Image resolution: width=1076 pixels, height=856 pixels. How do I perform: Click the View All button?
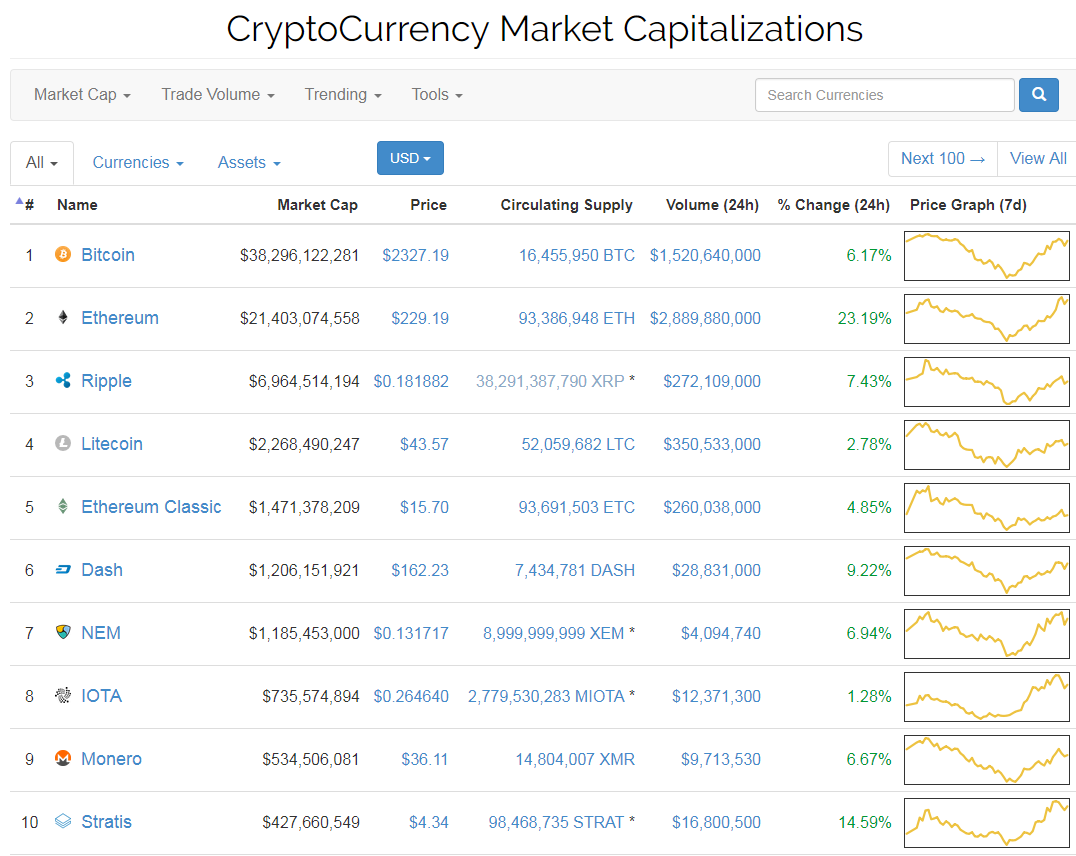tap(1038, 159)
